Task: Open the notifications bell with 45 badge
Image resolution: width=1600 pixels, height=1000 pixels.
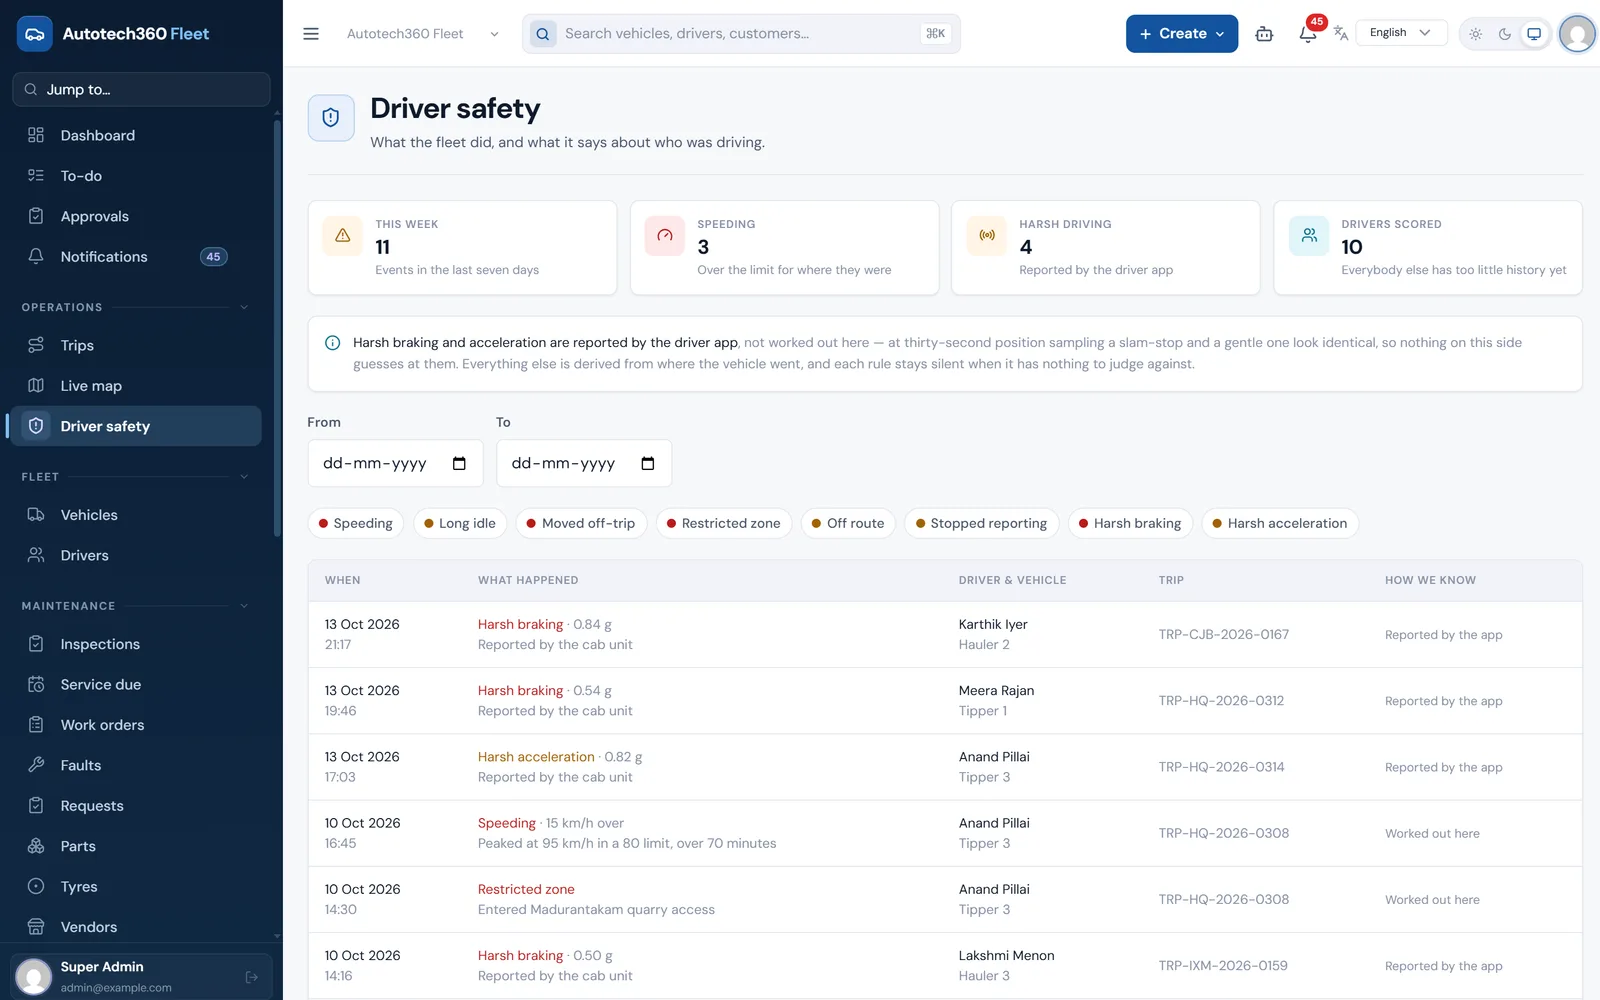Action: coord(1308,33)
